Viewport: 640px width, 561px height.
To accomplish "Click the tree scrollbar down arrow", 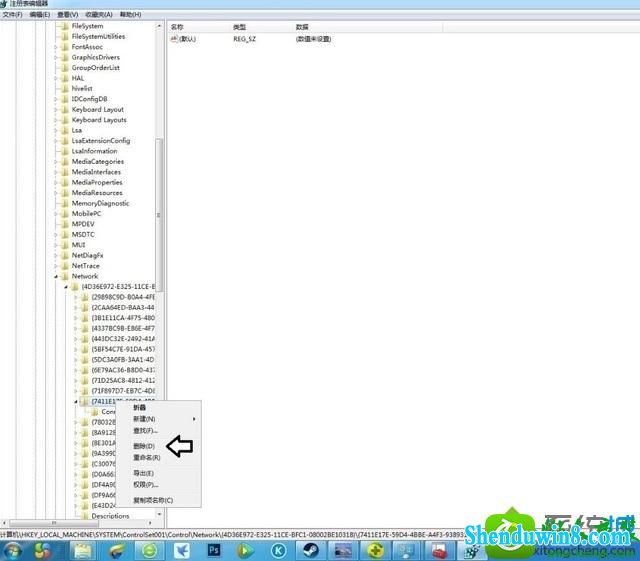I will click(x=159, y=514).
